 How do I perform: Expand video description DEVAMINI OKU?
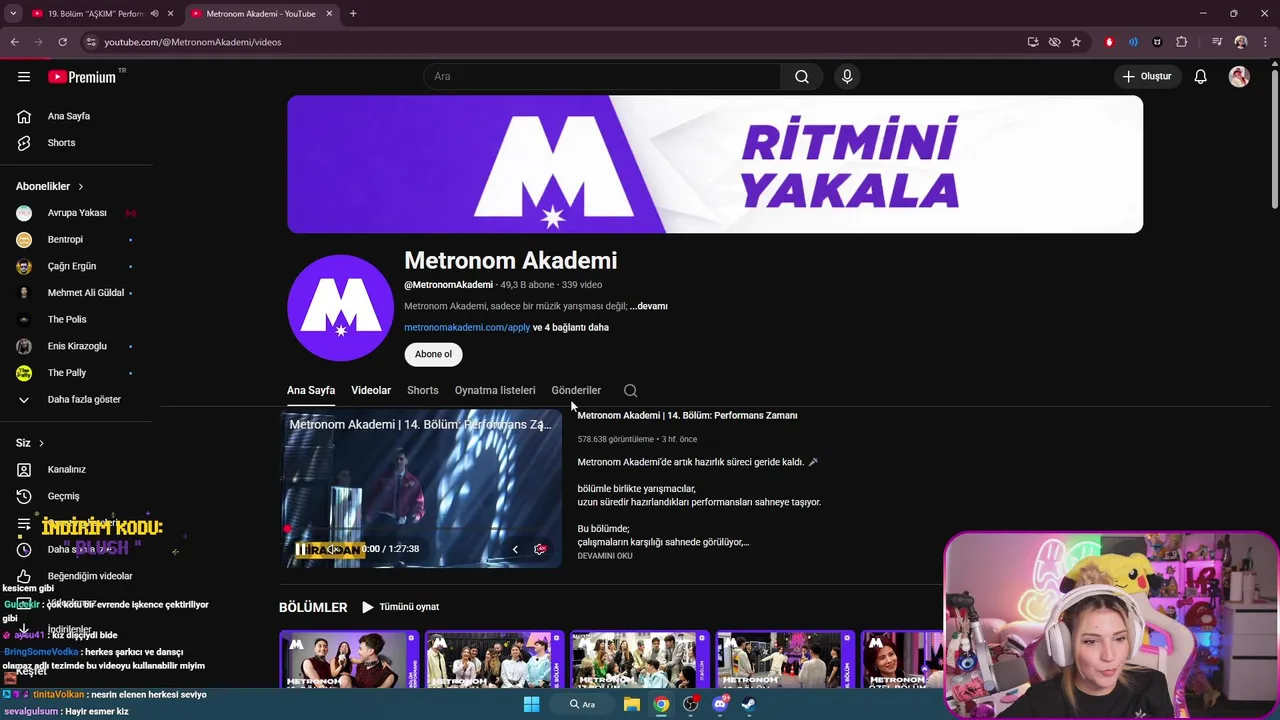(605, 556)
